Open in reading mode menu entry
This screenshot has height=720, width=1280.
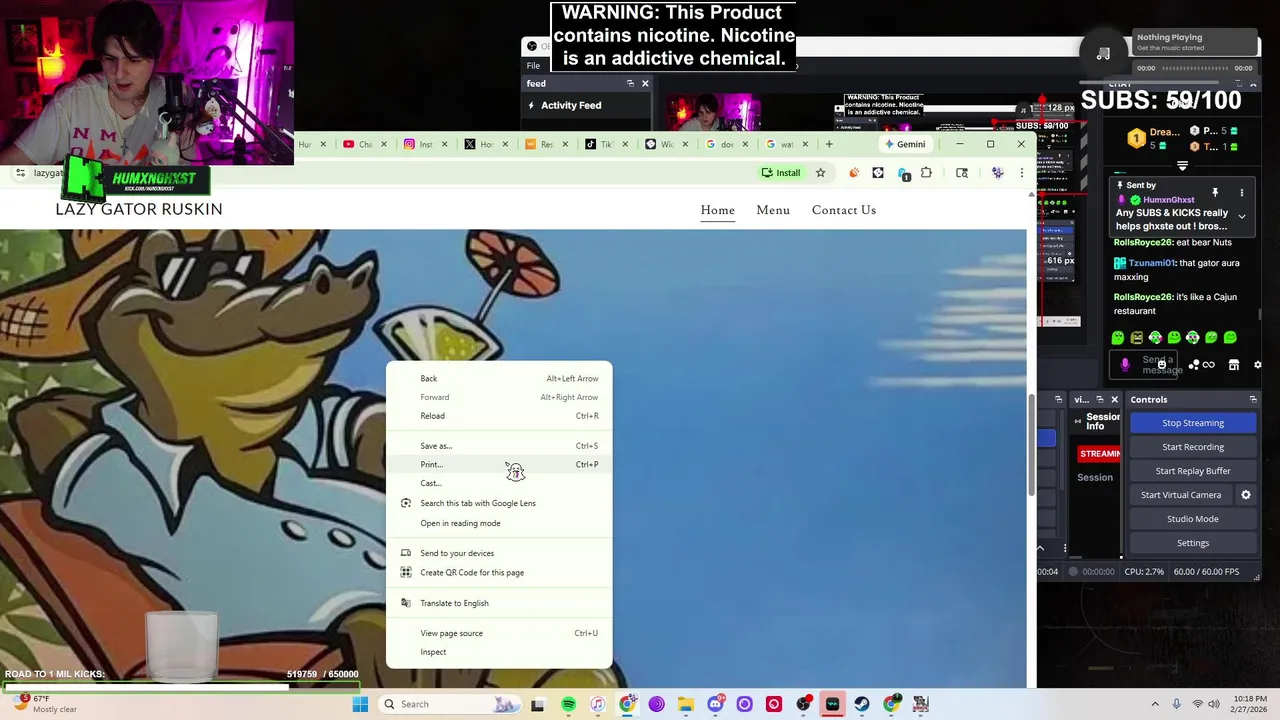(499, 523)
